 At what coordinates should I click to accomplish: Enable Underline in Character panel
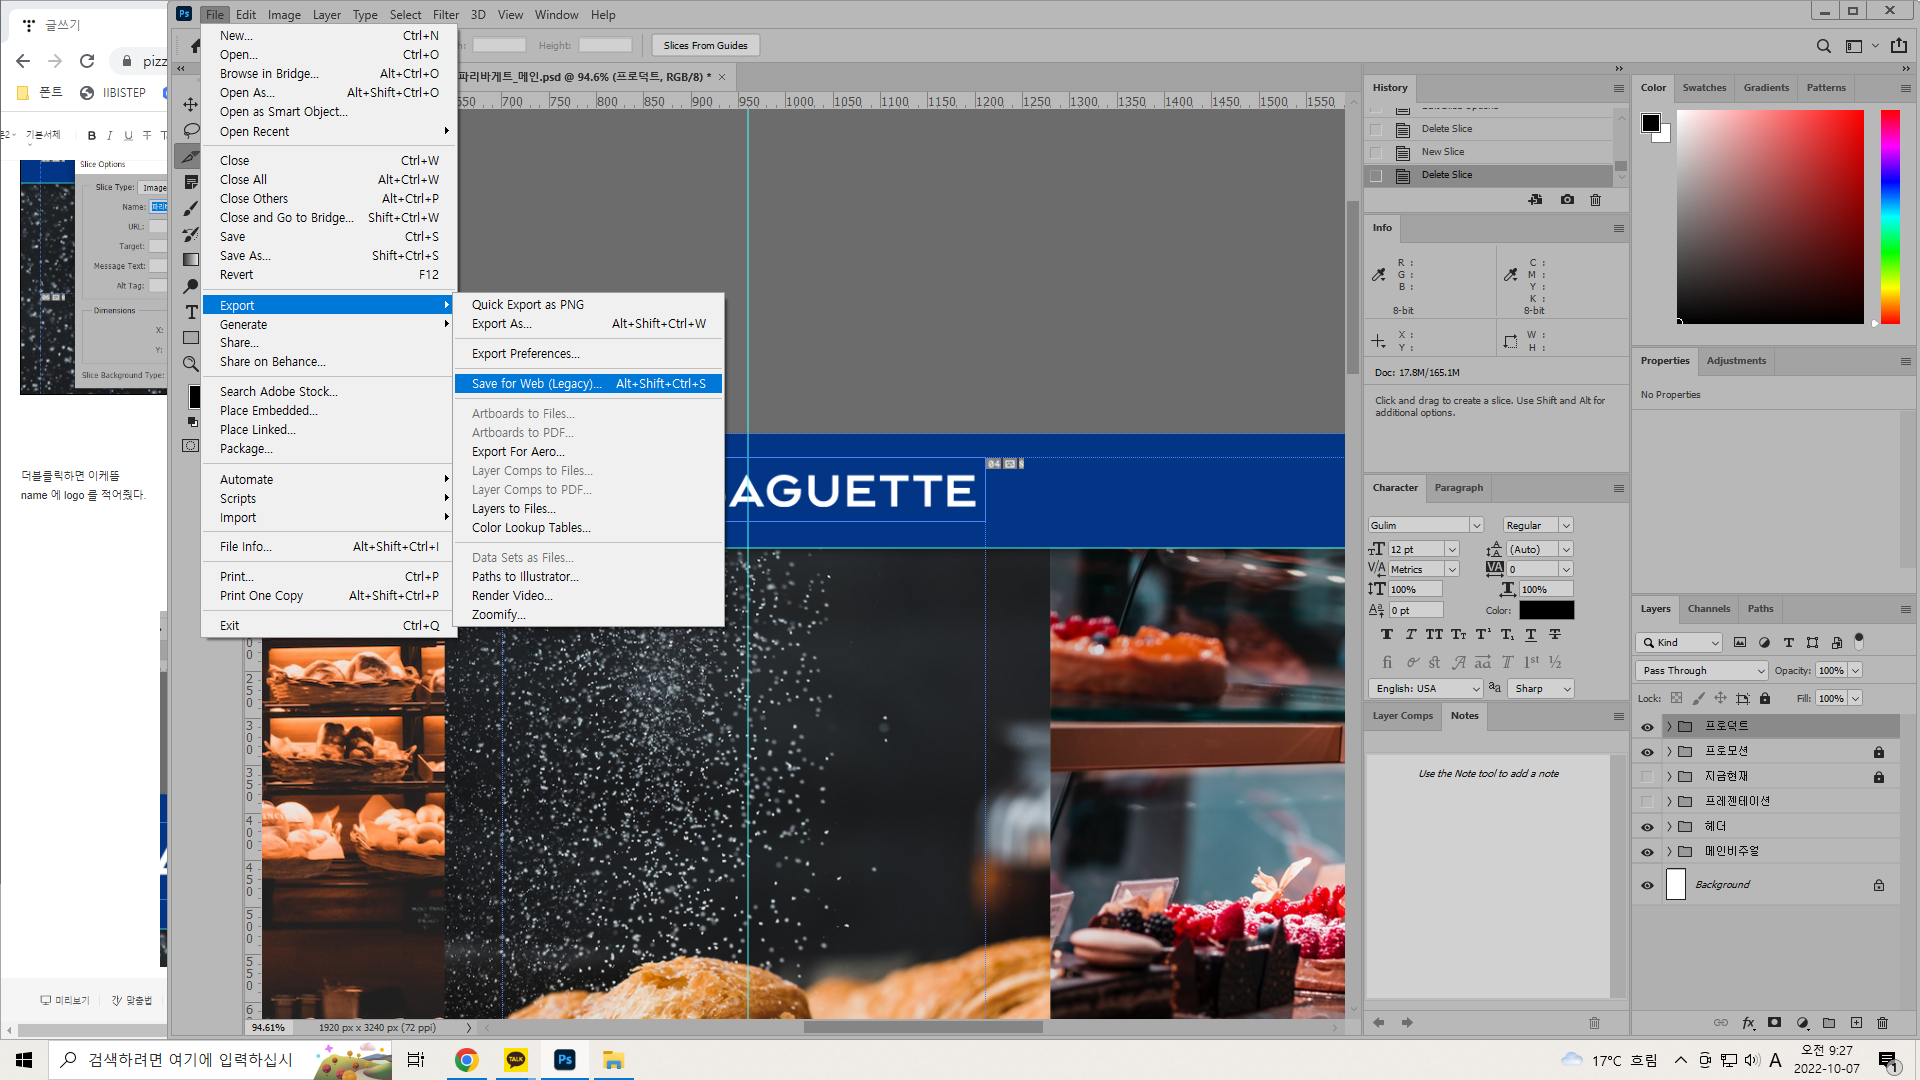coord(1530,634)
